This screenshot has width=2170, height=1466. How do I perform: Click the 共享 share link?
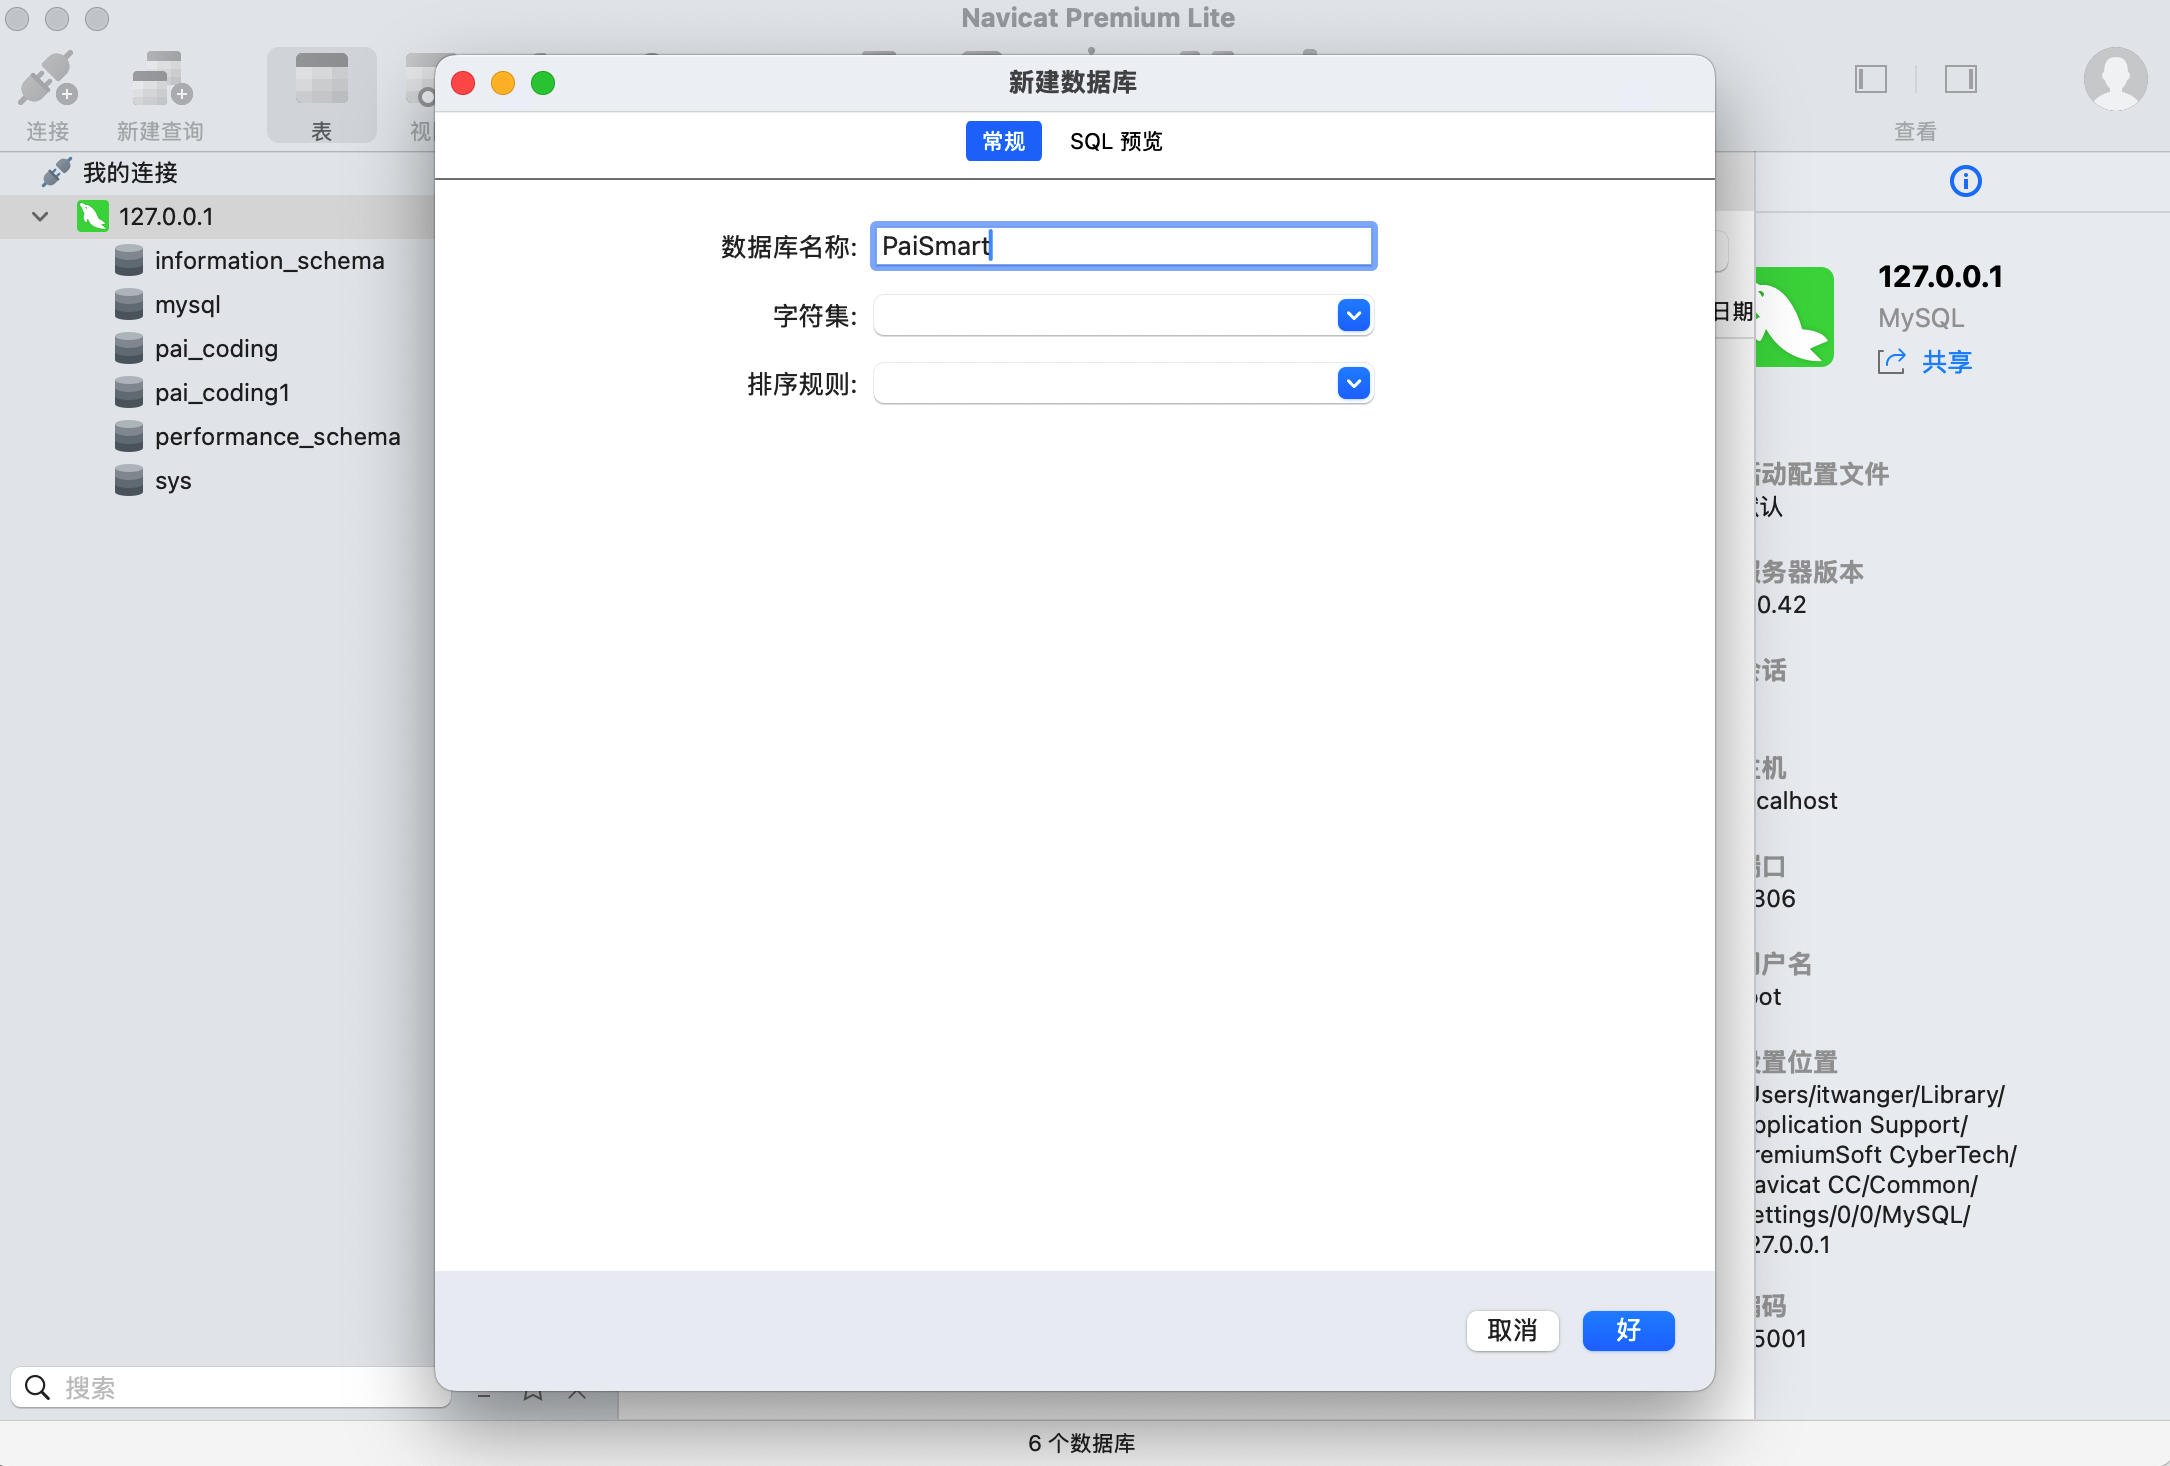click(x=1945, y=361)
